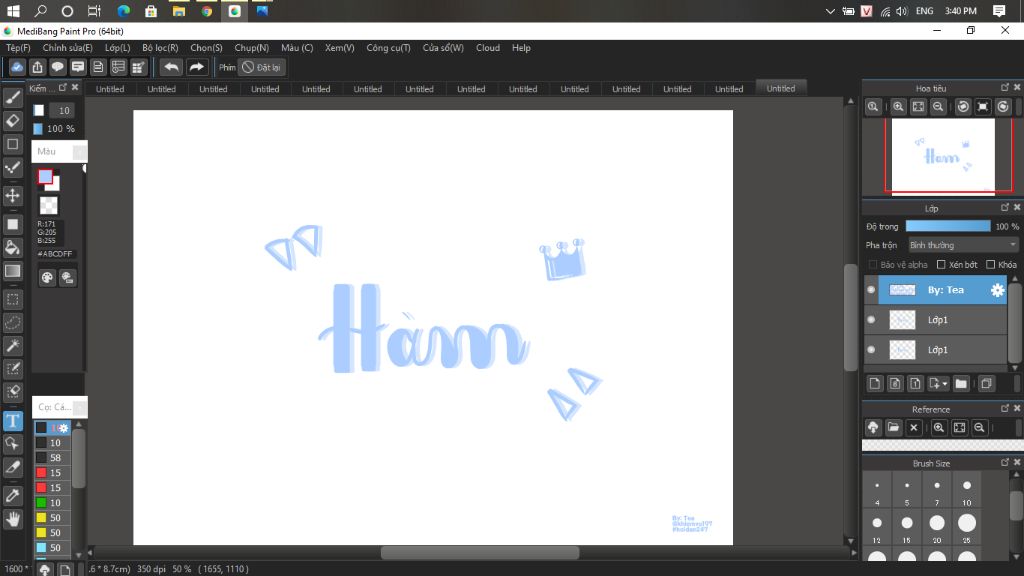Open the Bộ lọc(R) menu
The image size is (1024, 576).
click(x=160, y=48)
